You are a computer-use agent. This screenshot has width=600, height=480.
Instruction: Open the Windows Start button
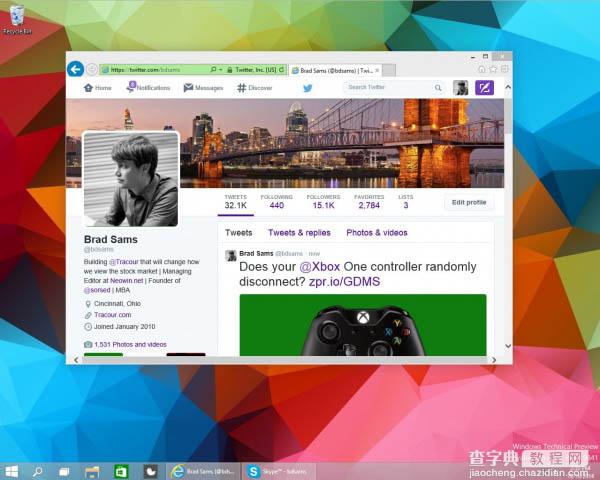coord(12,472)
